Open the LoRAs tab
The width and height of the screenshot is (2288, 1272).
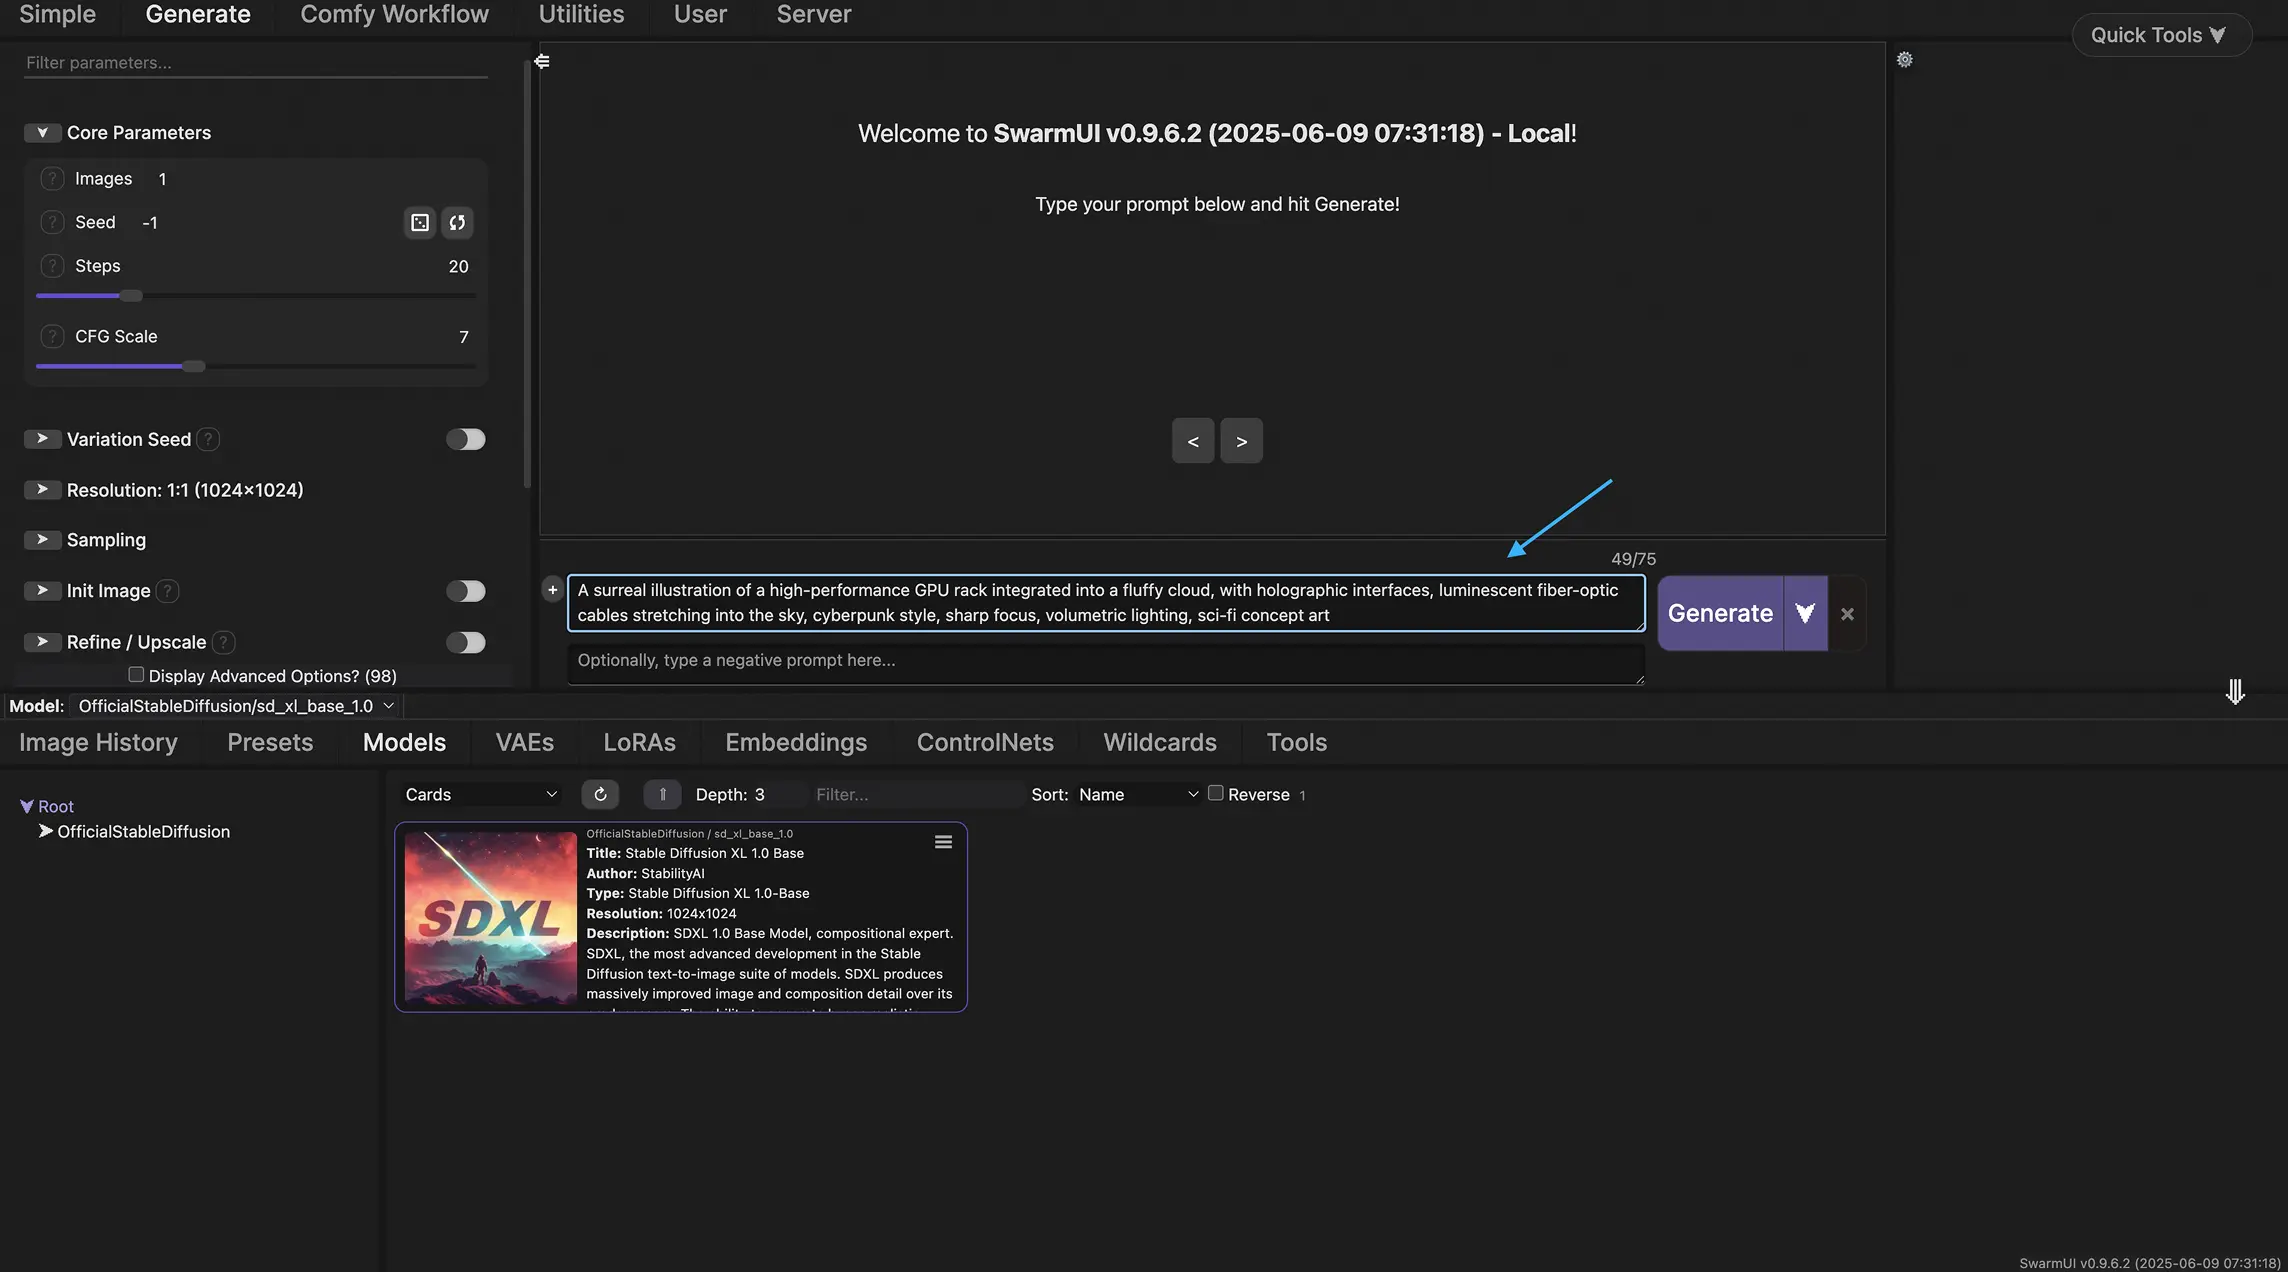(639, 742)
